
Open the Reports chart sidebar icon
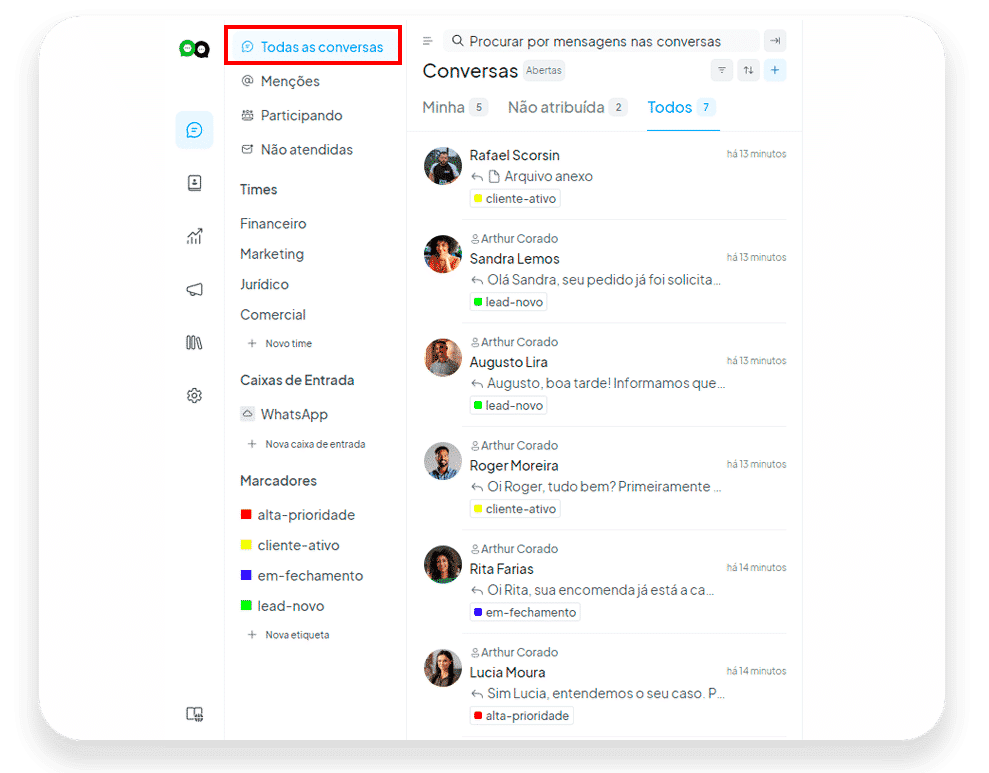point(194,236)
